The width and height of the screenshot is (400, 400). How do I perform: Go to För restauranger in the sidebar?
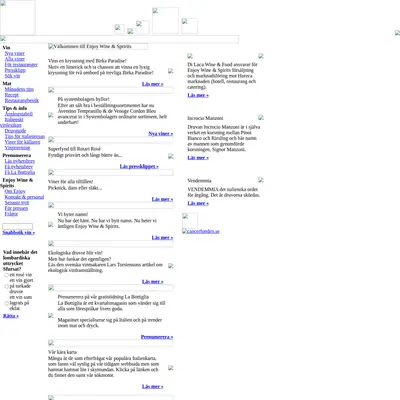pos(21,65)
